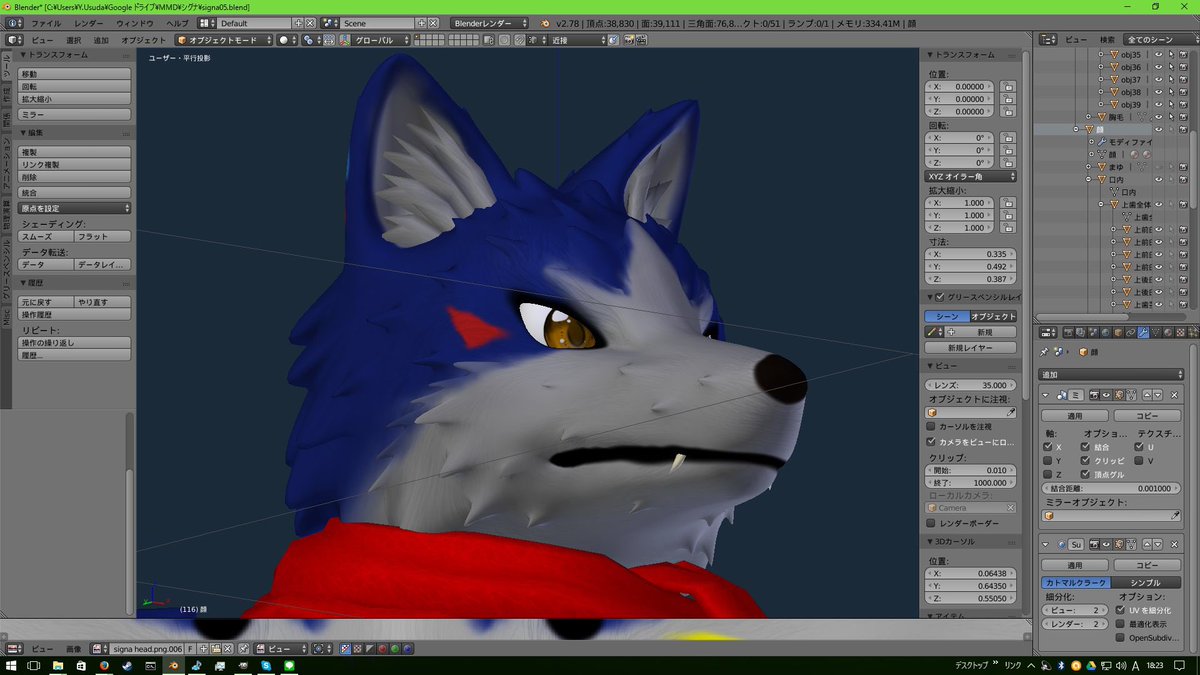The width and height of the screenshot is (1200, 675).
Task: Open the 3D viewport オブジェクト menu
Action: pos(144,40)
